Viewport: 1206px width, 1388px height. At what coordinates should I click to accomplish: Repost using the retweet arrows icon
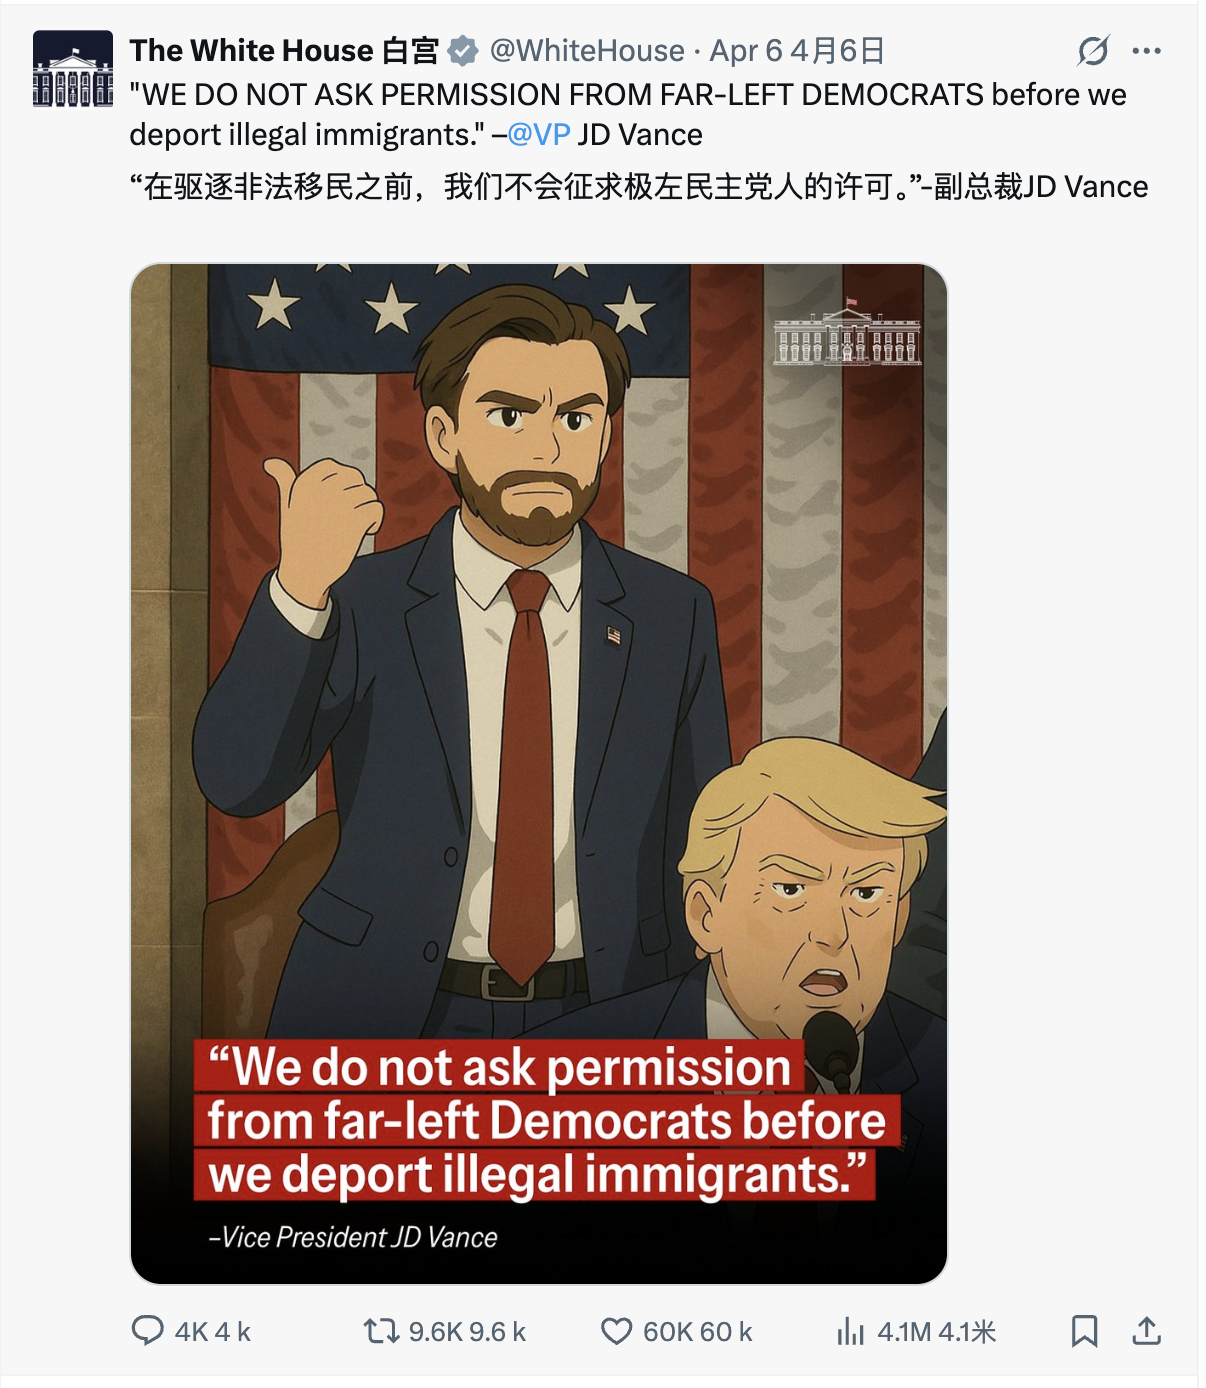(381, 1331)
